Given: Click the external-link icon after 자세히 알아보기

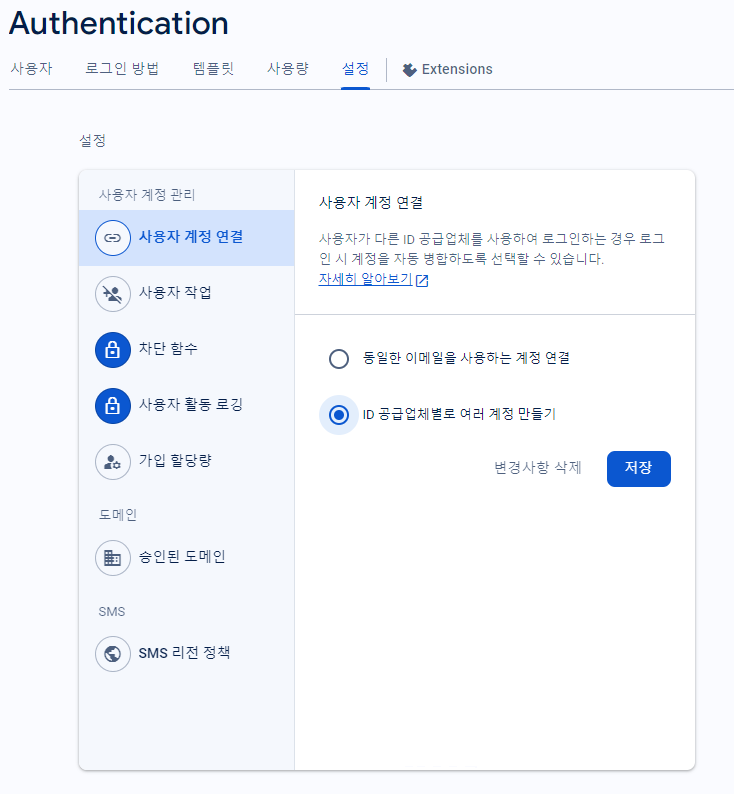Looking at the screenshot, I should click(422, 280).
